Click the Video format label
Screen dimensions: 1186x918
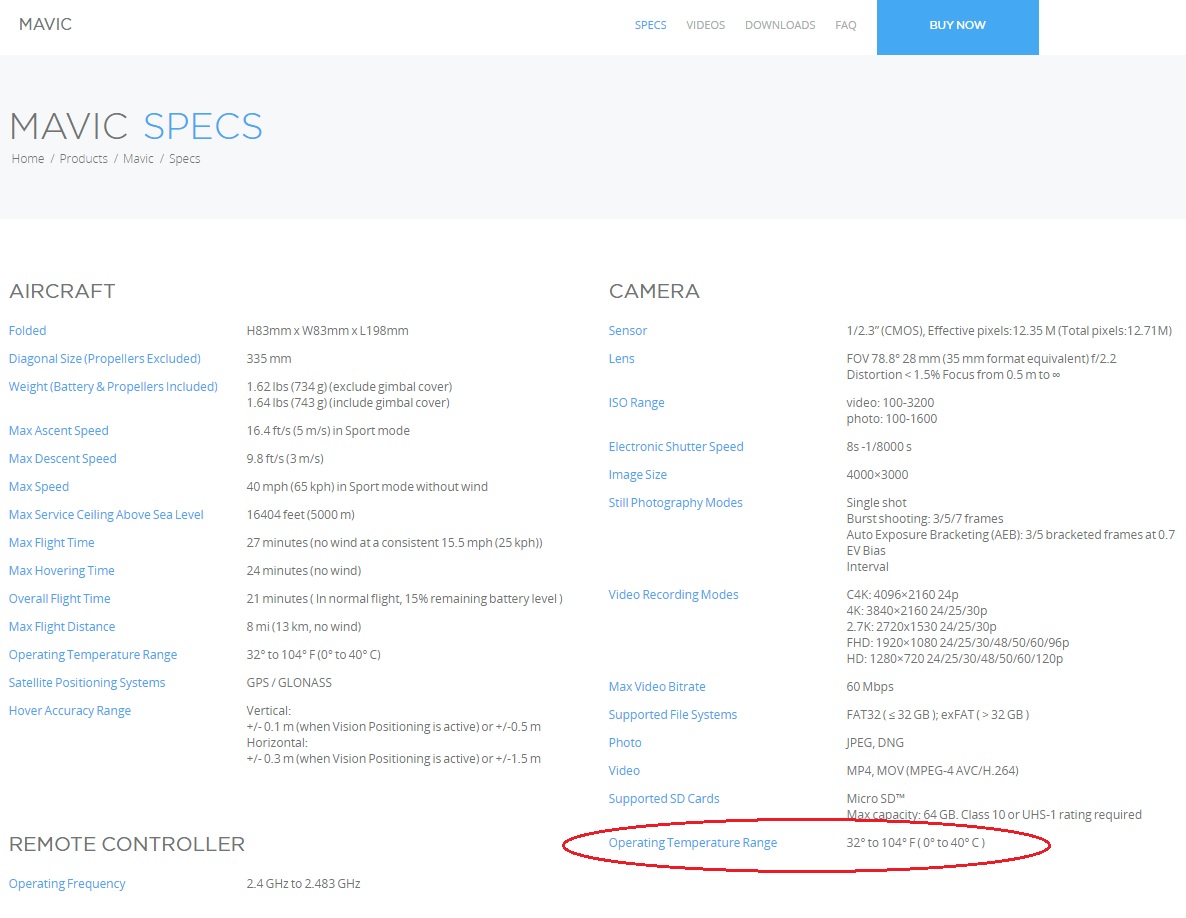coord(624,770)
